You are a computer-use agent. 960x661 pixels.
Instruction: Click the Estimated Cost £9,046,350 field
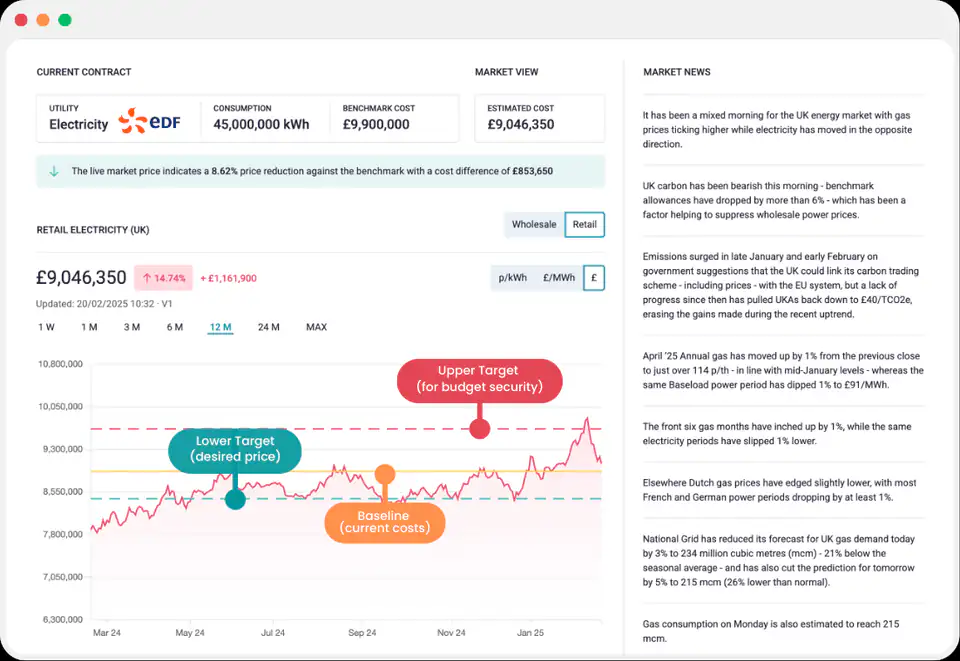[540, 118]
